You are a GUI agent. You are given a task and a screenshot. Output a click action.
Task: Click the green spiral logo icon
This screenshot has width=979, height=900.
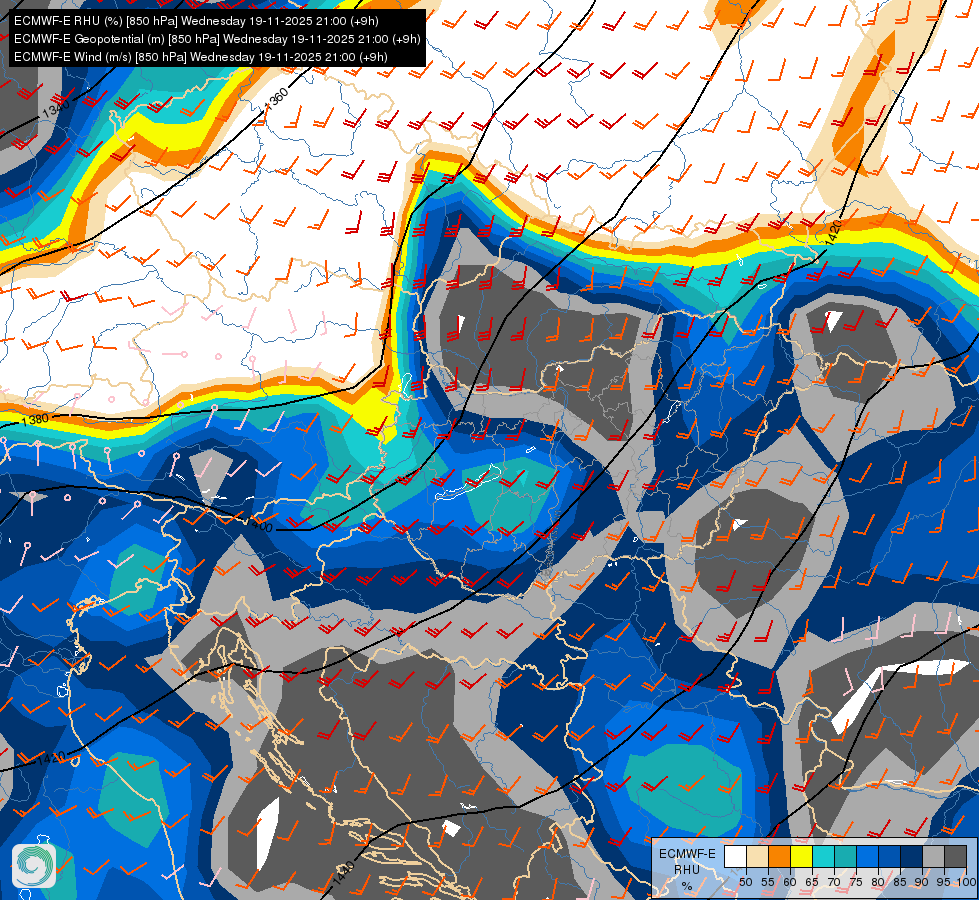(x=34, y=866)
